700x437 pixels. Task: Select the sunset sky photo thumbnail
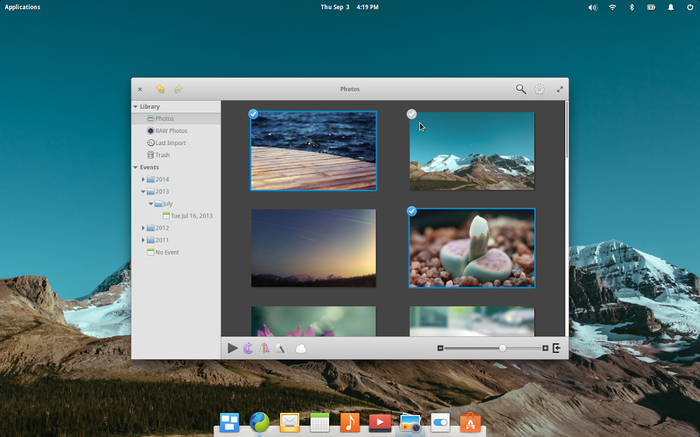313,248
